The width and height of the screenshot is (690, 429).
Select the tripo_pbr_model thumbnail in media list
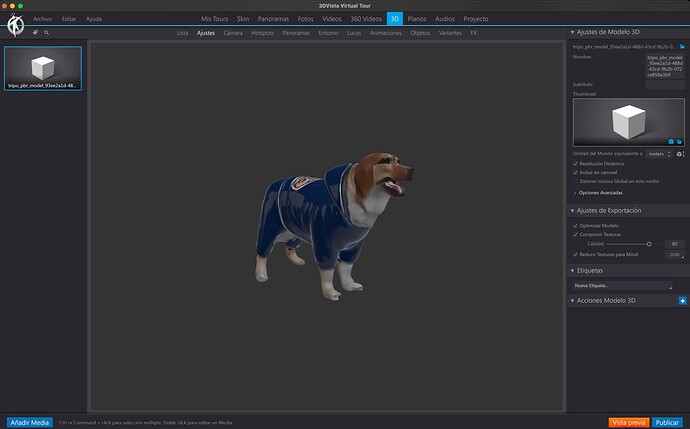(x=42, y=68)
